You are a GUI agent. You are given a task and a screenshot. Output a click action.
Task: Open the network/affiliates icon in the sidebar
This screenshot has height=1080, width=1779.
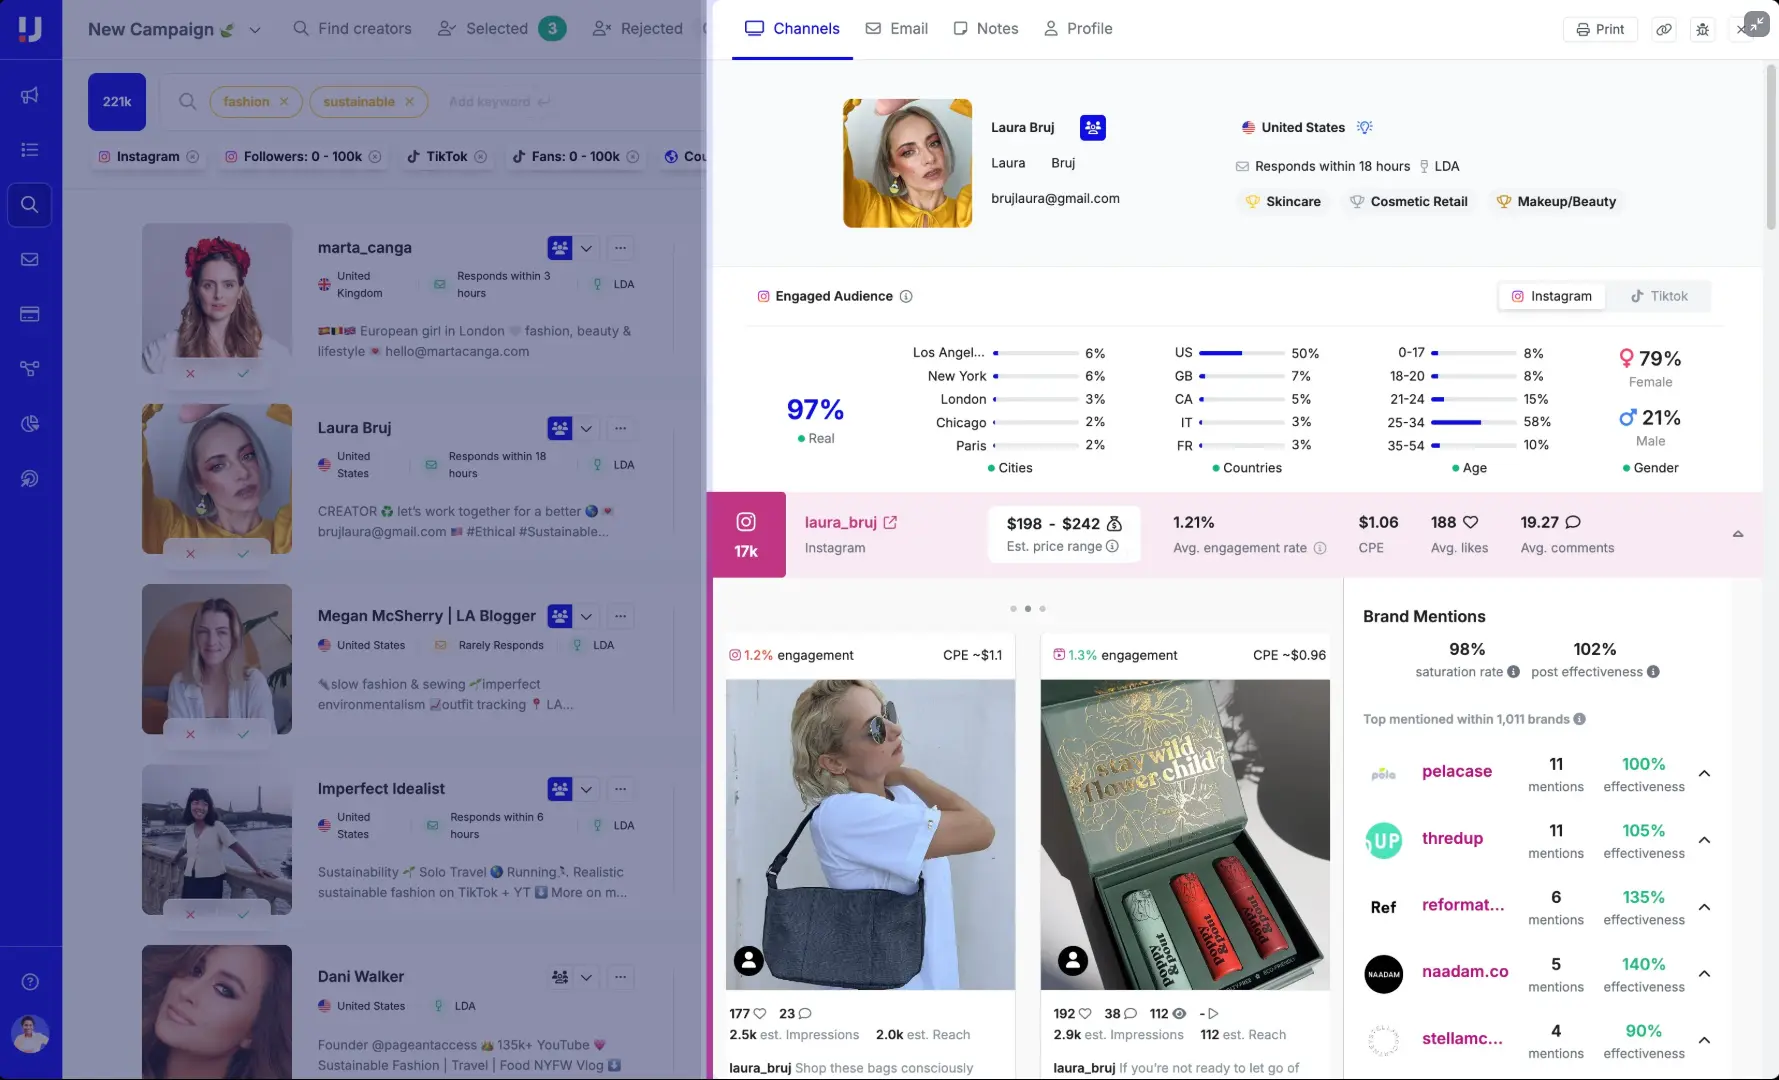pos(29,368)
